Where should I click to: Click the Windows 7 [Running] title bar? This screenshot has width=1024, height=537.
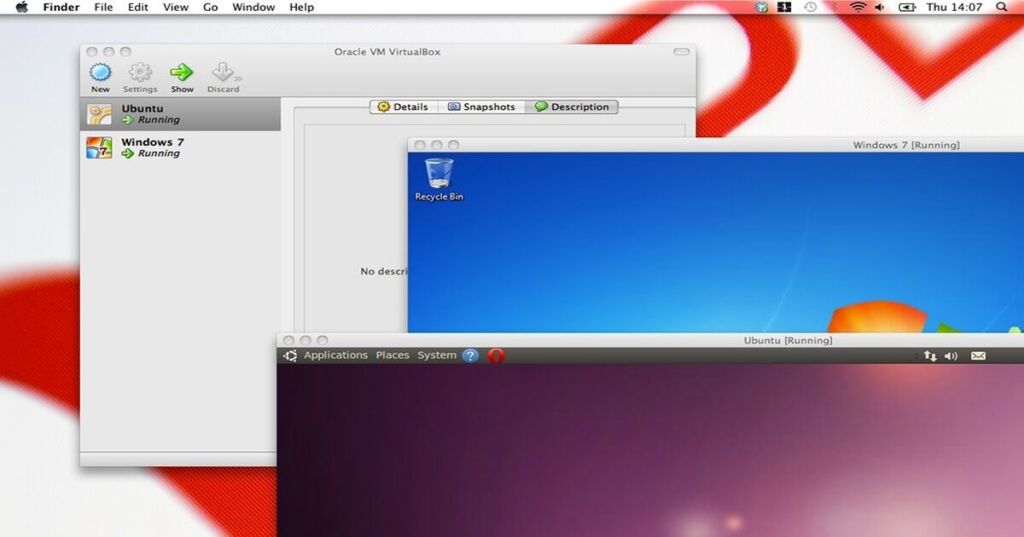click(x=716, y=144)
